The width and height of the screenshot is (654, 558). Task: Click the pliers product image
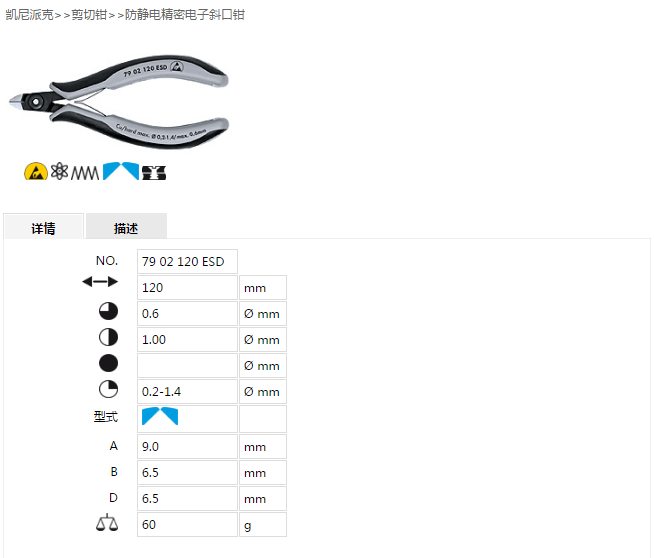pyautogui.click(x=120, y=101)
